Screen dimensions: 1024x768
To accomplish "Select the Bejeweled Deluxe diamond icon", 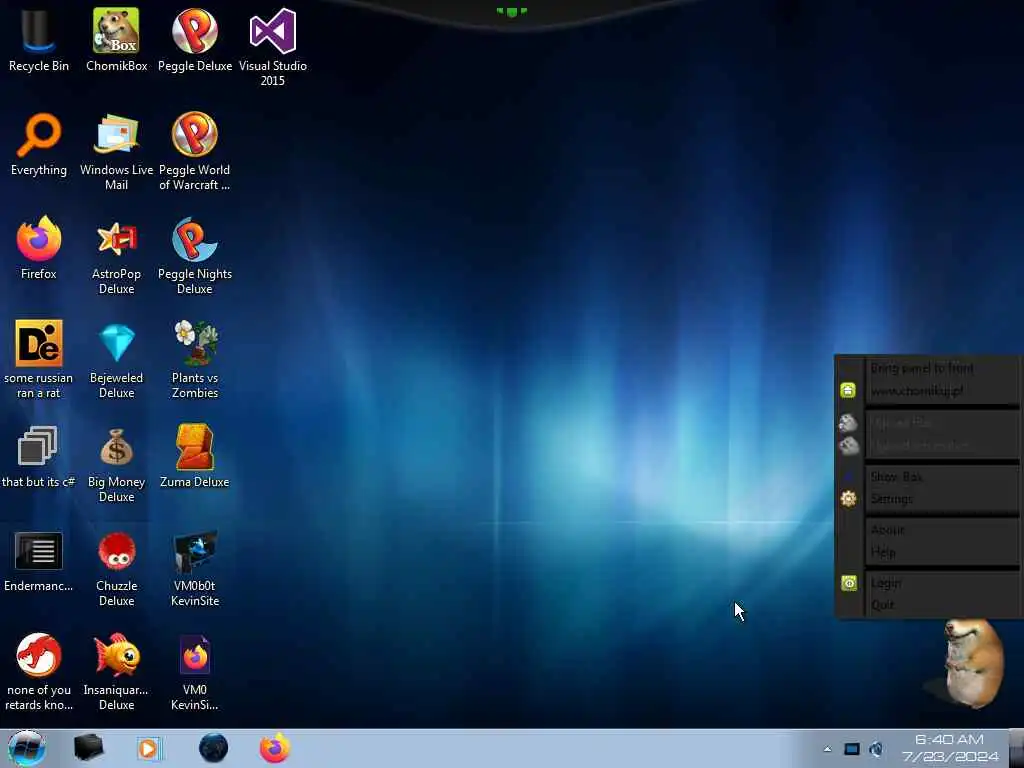I will coord(116,359).
